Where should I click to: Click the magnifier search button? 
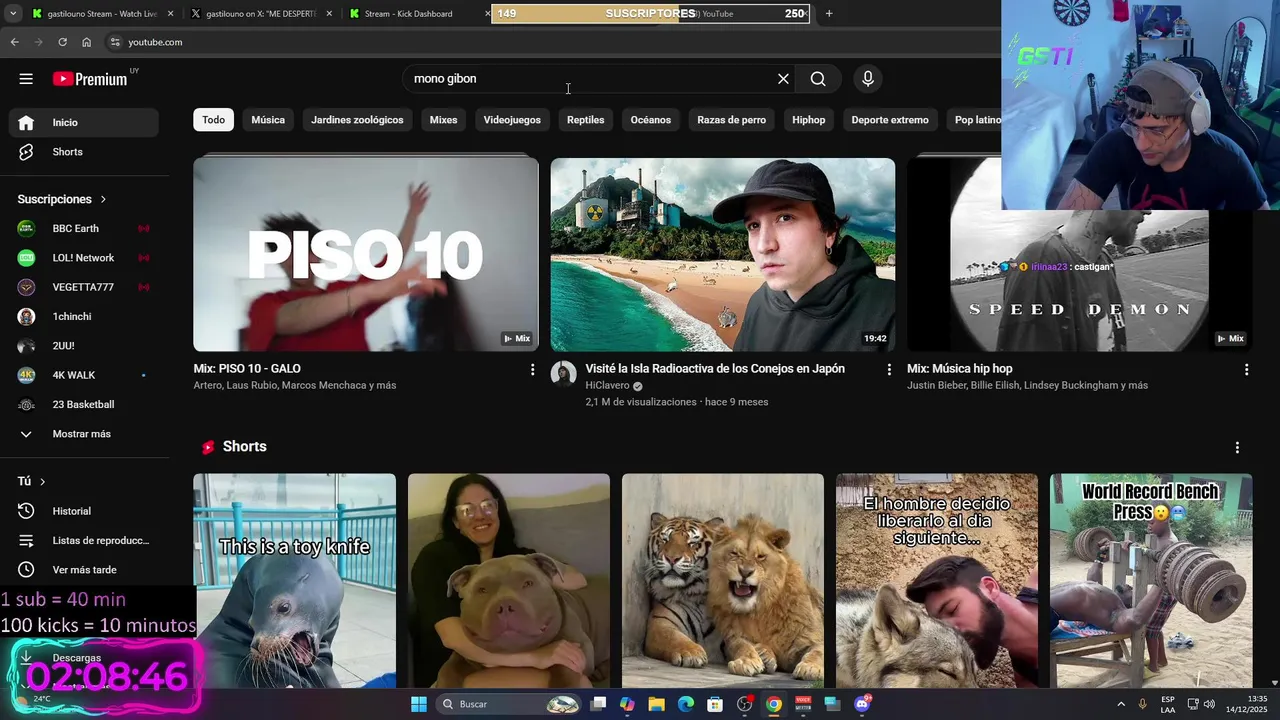(818, 79)
